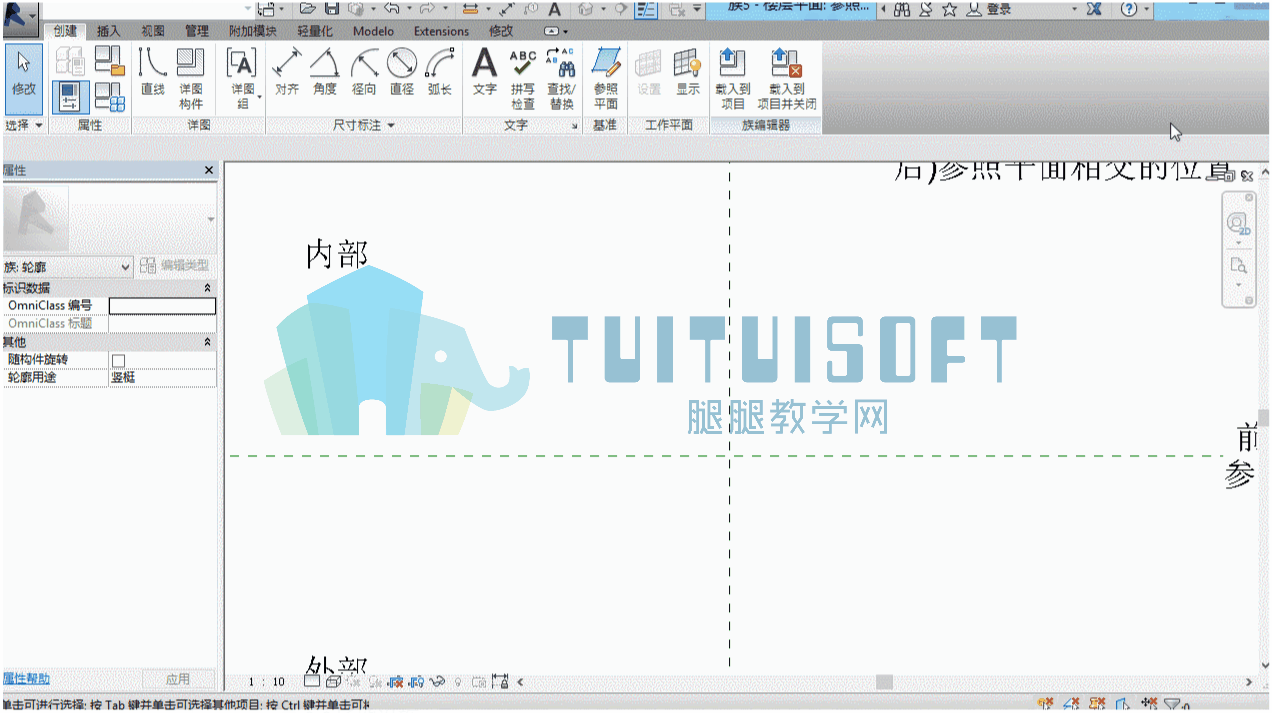Choose the 直径 diameter dimension tool
This screenshot has height=713, width=1272.
(402, 72)
